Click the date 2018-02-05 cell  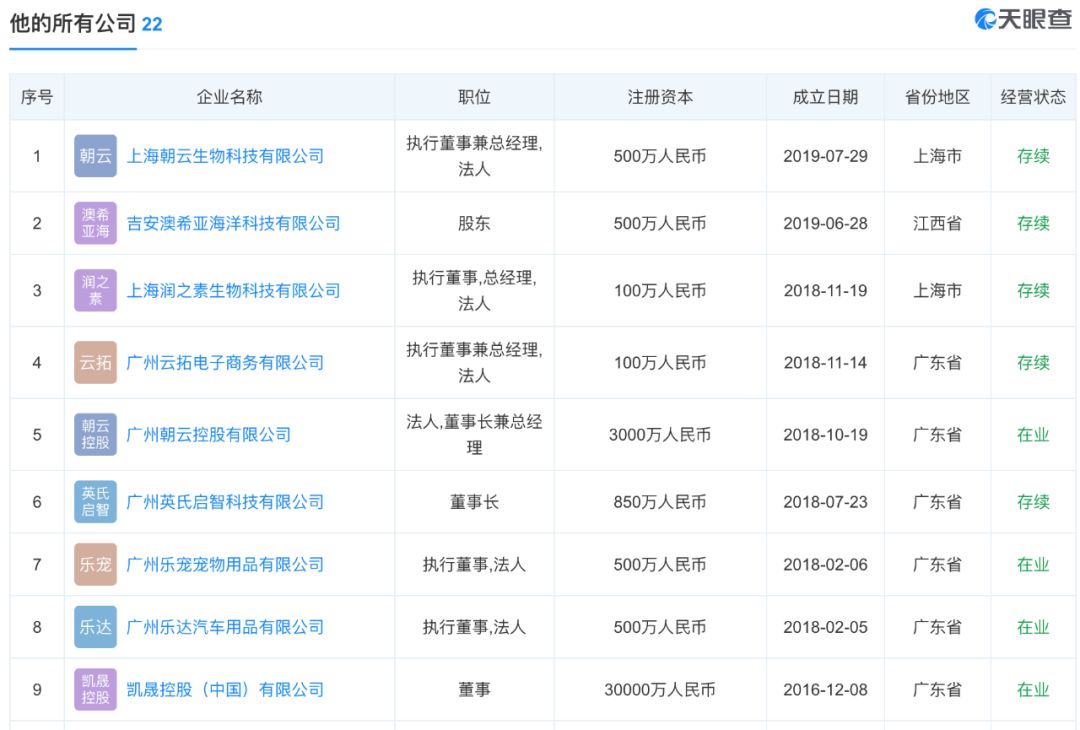825,627
